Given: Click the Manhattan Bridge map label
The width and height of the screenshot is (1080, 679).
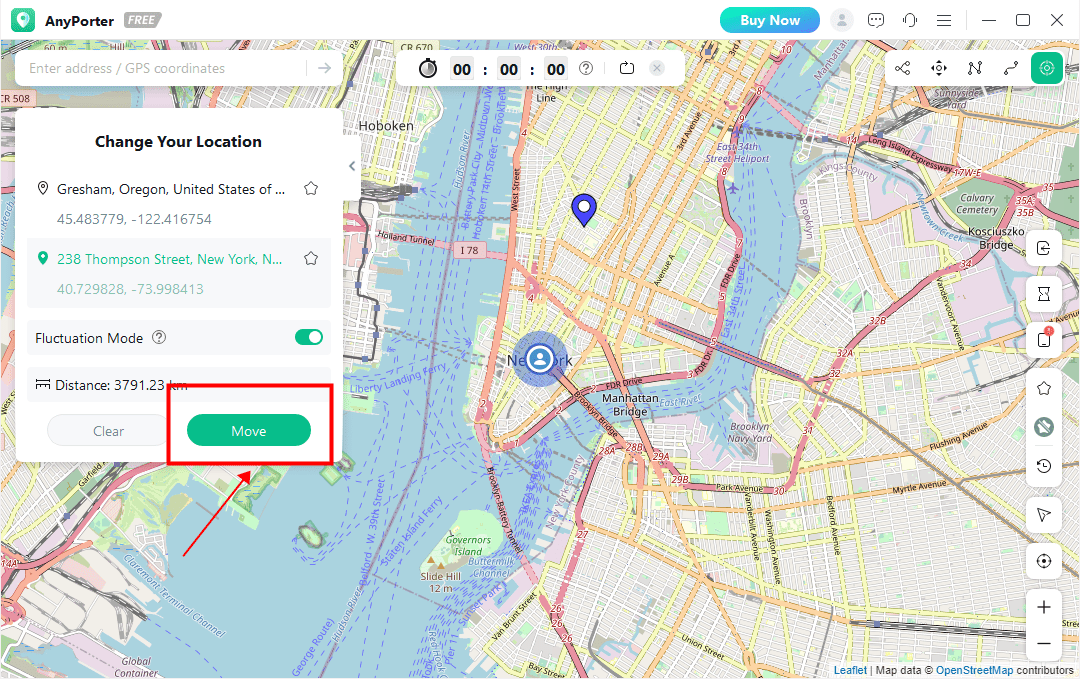Looking at the screenshot, I should (630, 405).
